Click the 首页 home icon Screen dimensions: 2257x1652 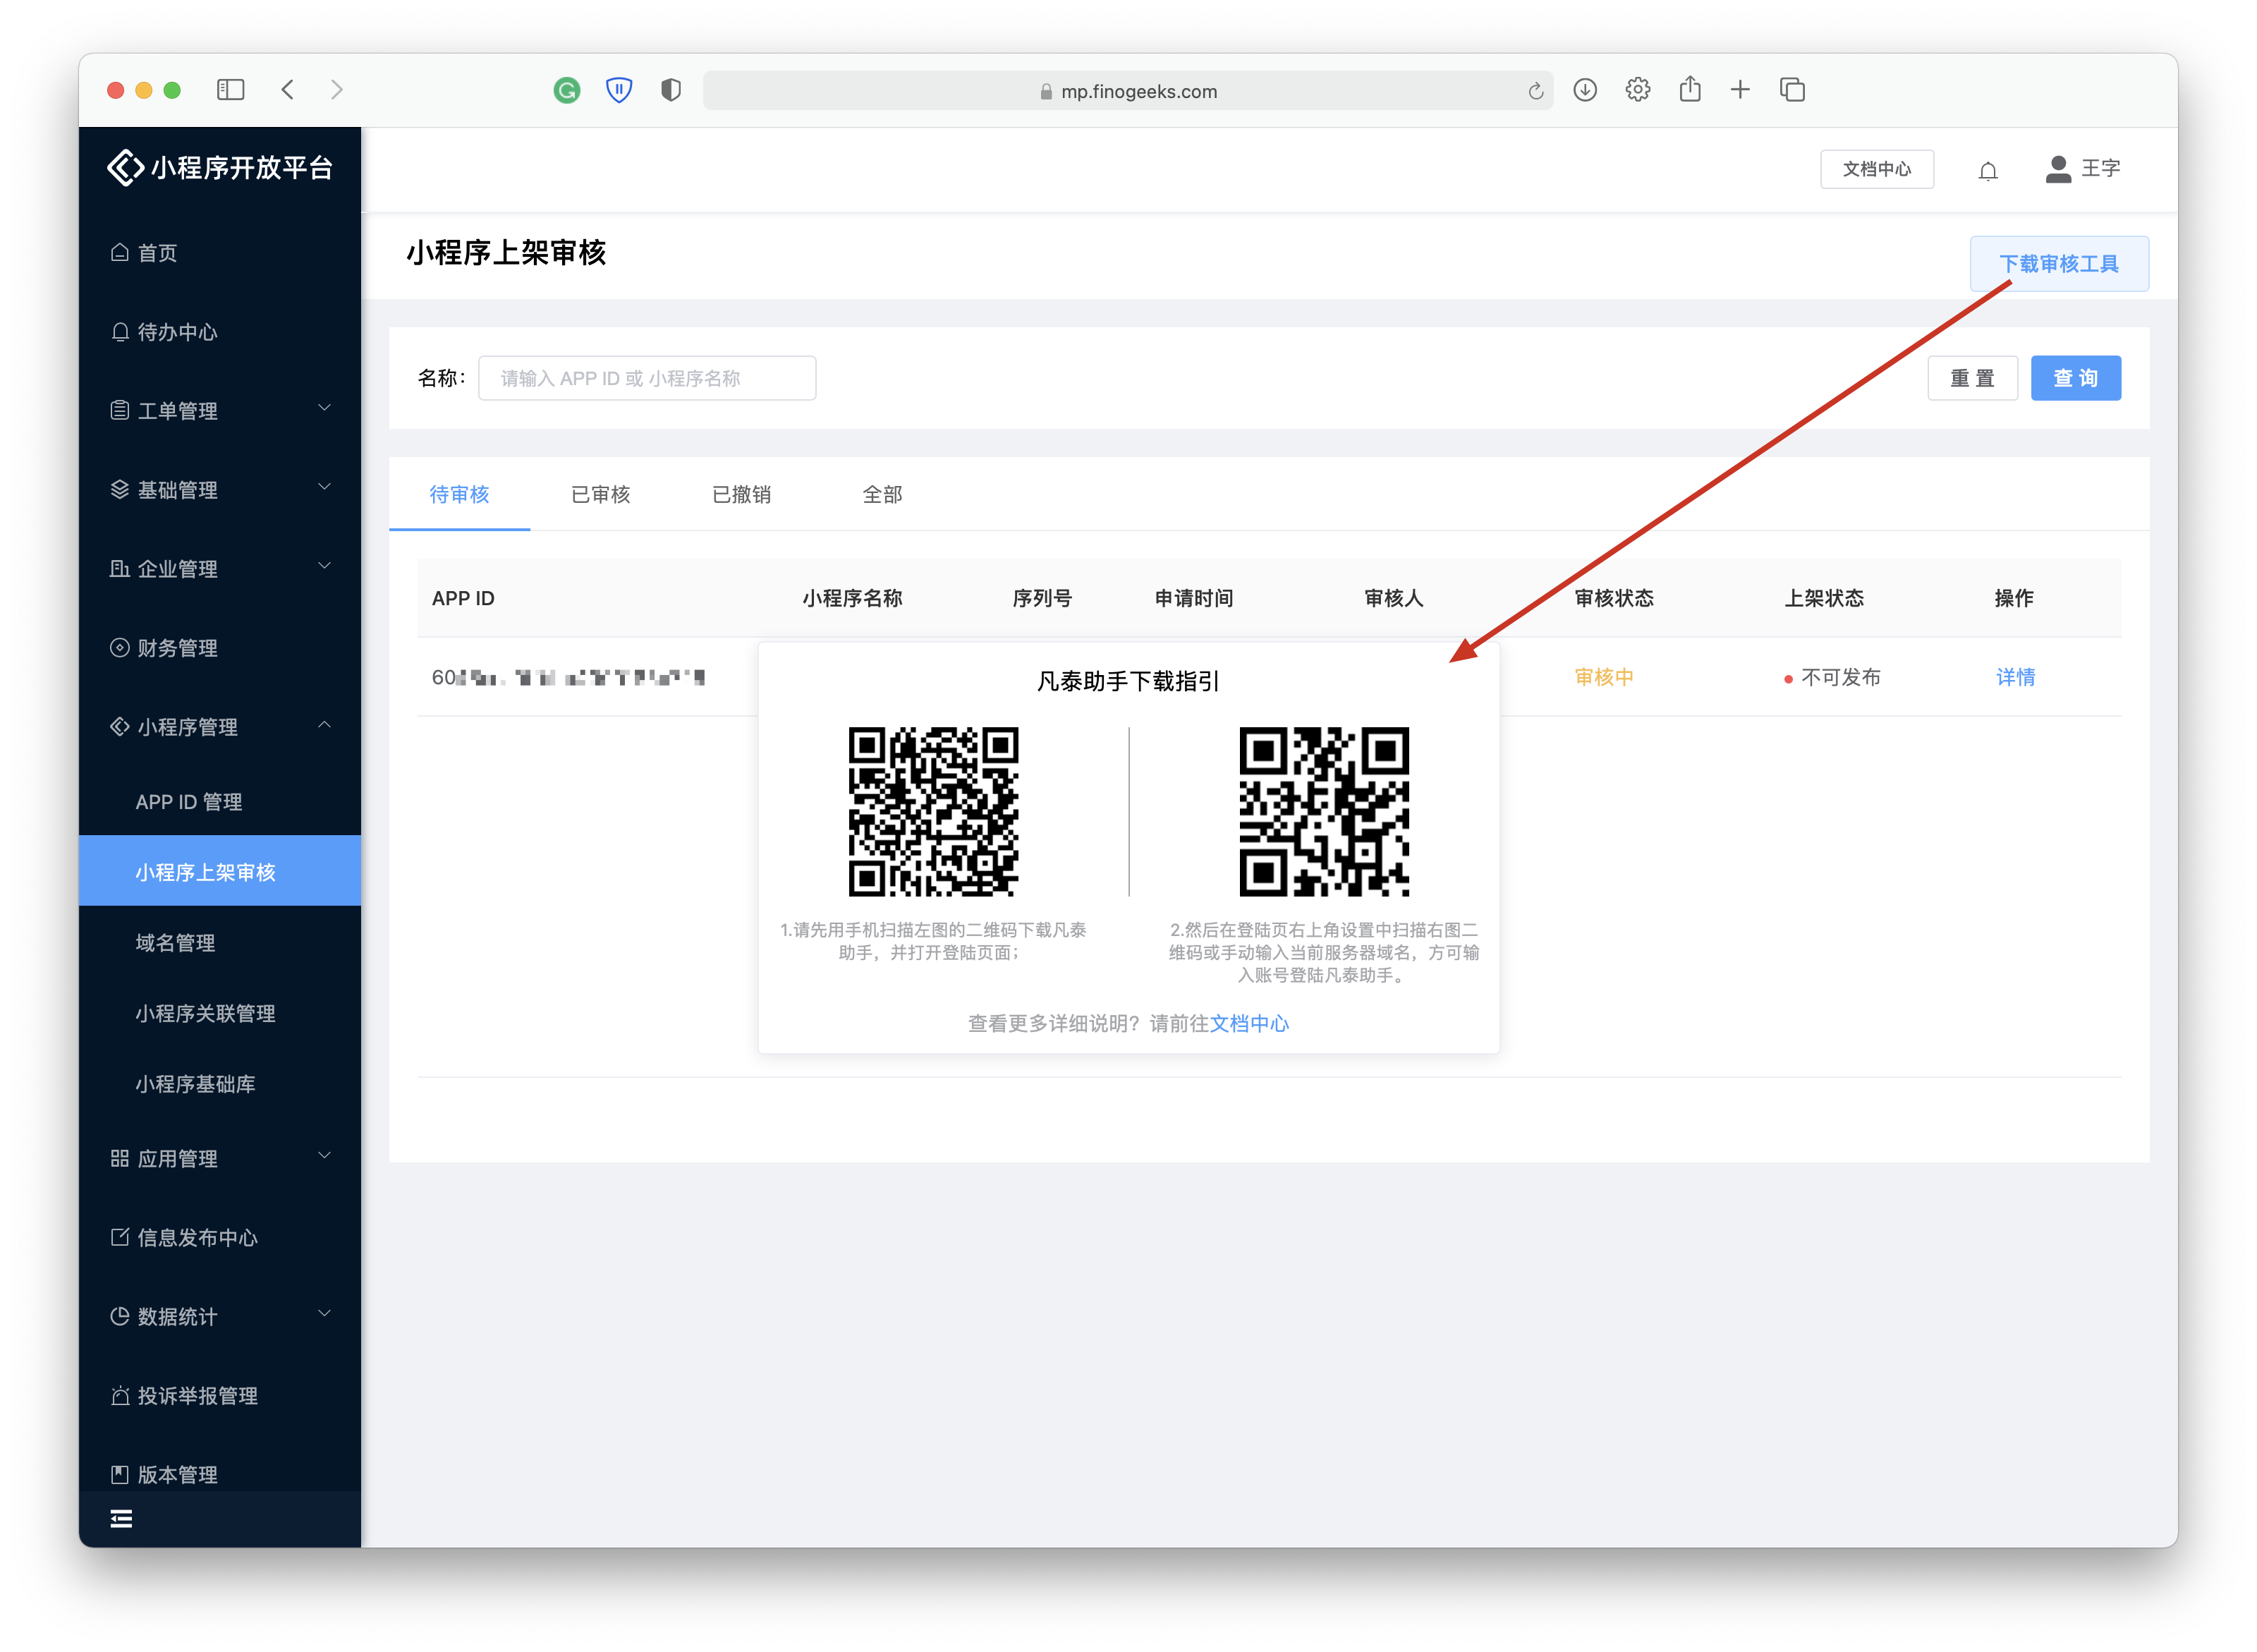click(120, 252)
